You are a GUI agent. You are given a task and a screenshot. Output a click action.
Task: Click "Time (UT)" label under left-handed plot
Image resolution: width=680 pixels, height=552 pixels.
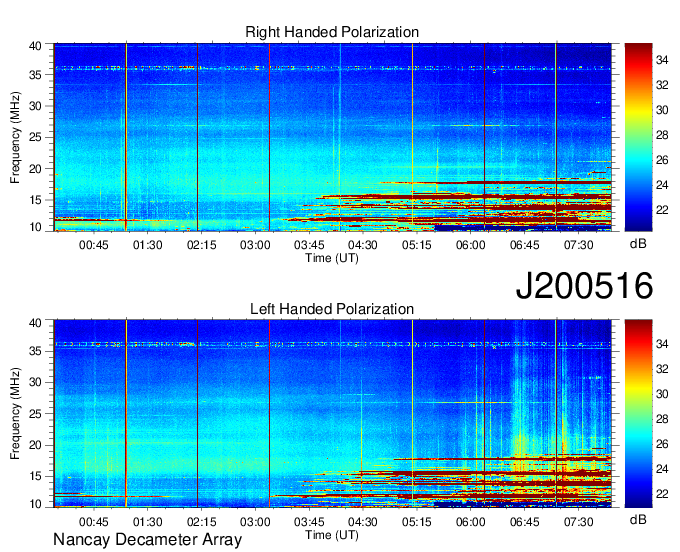point(332,535)
